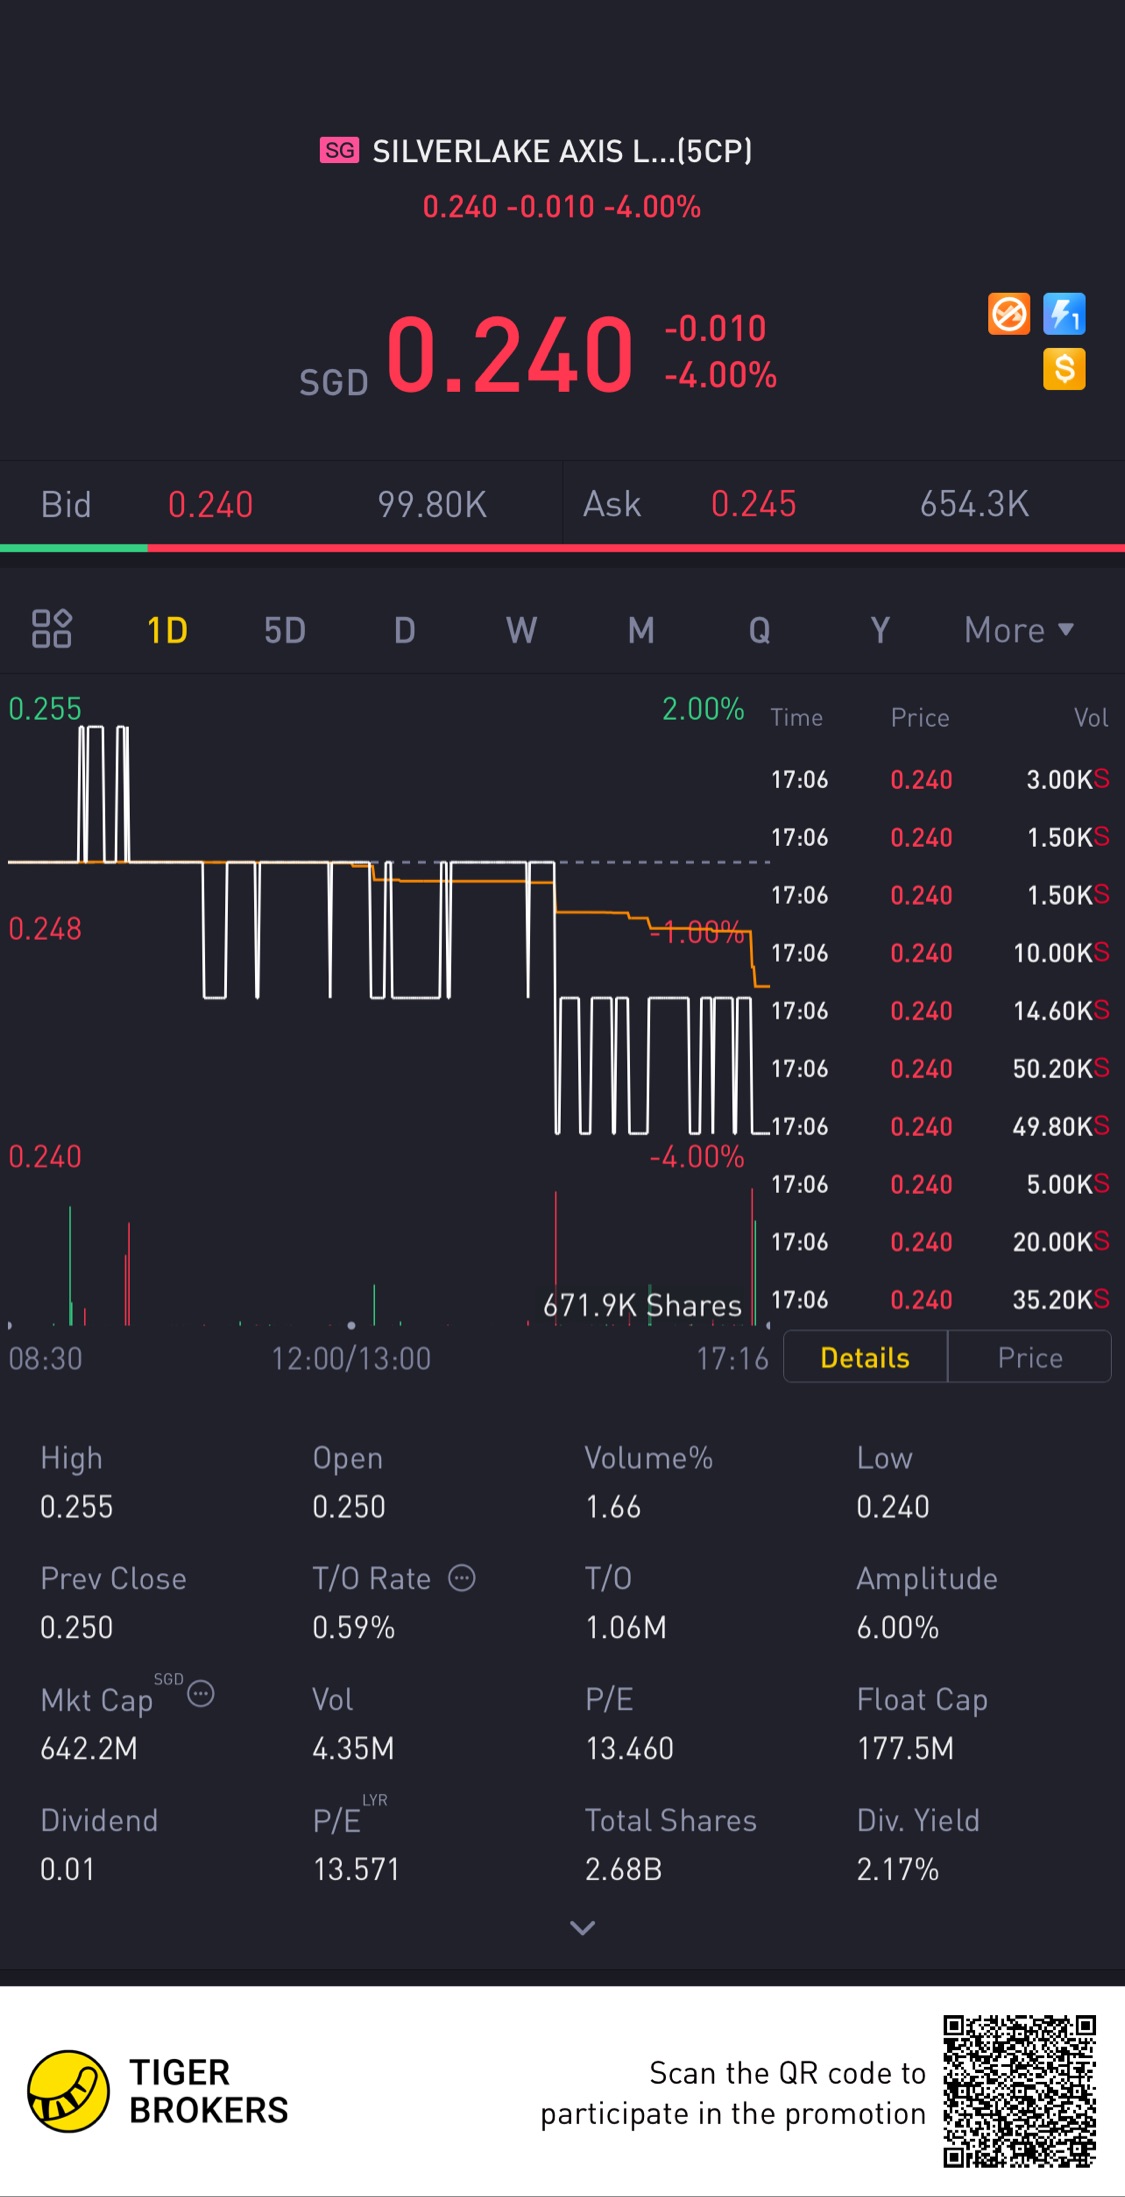
Task: Tap the bid/ask ratio bar
Action: pyautogui.click(x=562, y=548)
